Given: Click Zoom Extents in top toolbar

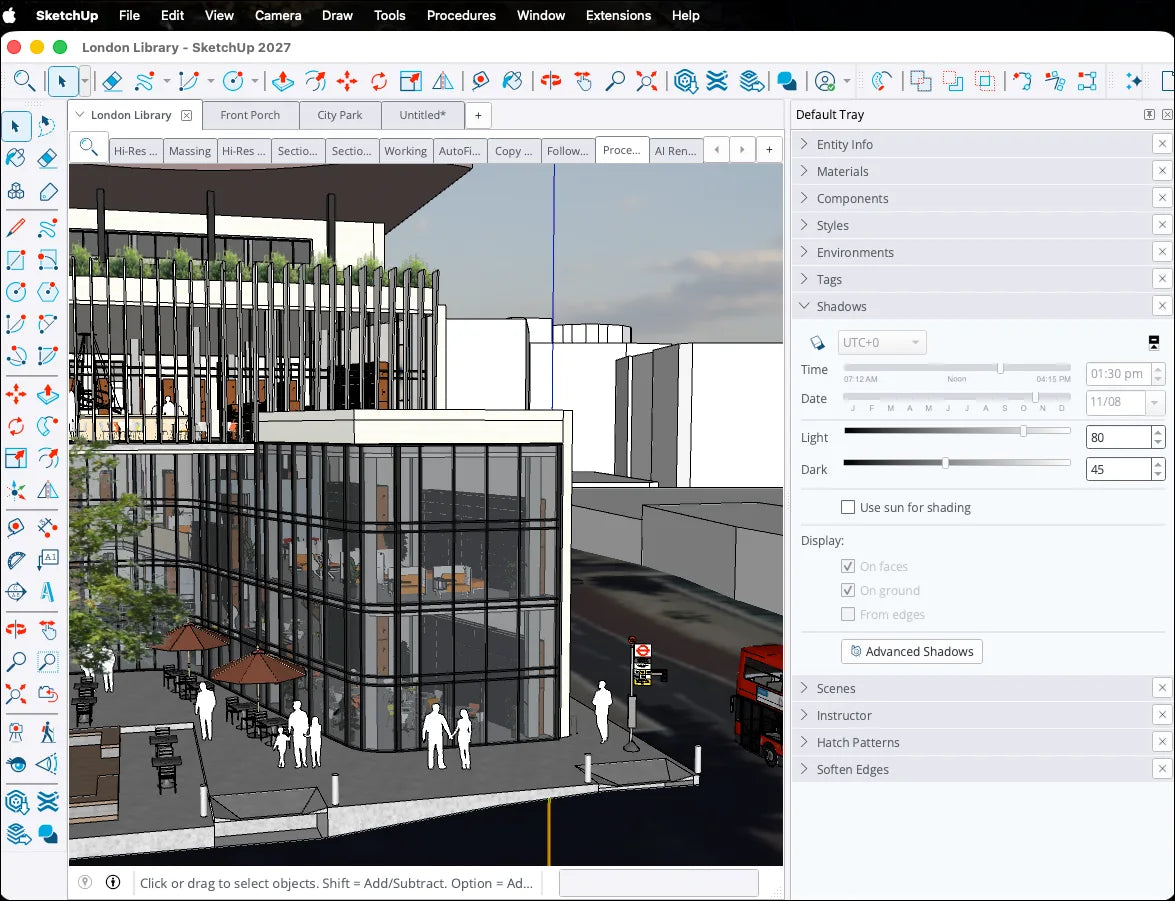Looking at the screenshot, I should pyautogui.click(x=647, y=81).
